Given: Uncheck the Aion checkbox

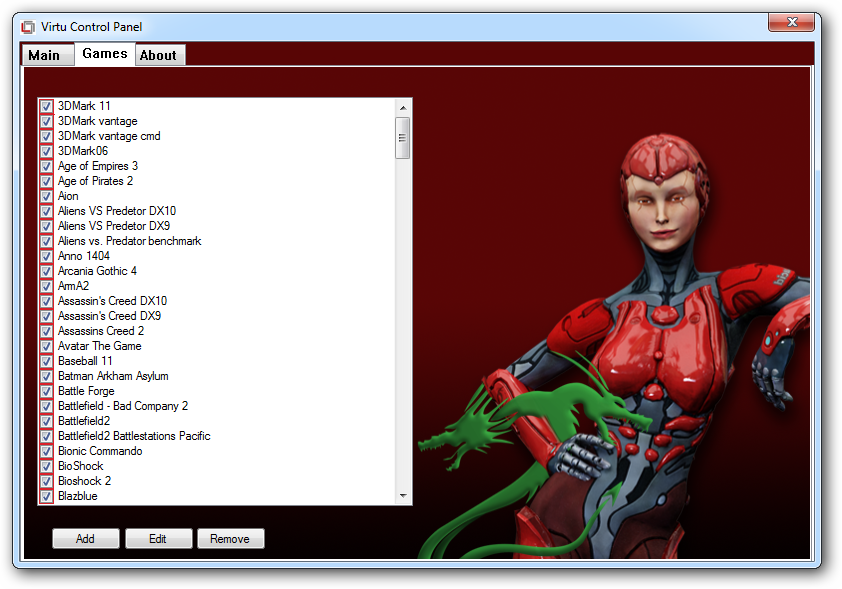Looking at the screenshot, I should click(47, 196).
